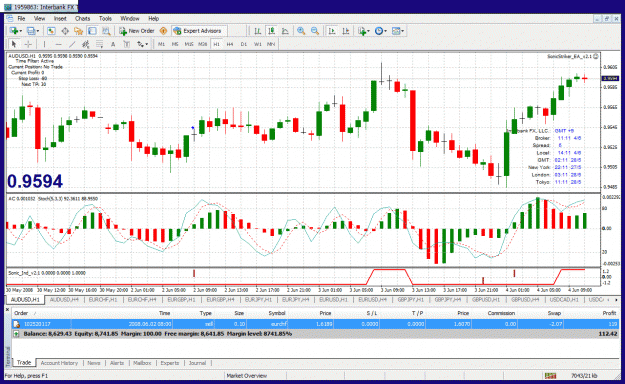The image size is (625, 384).
Task: Switch timeframe to M15
Action: coord(189,44)
